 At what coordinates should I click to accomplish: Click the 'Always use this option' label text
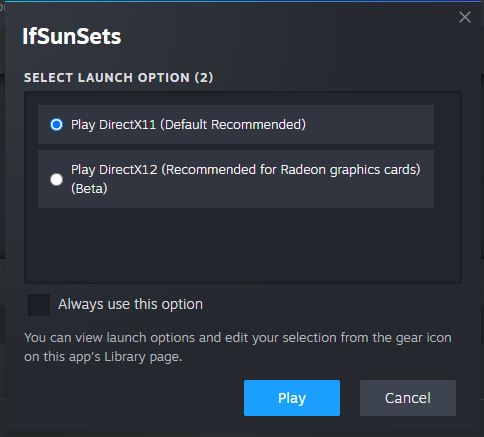pos(131,304)
